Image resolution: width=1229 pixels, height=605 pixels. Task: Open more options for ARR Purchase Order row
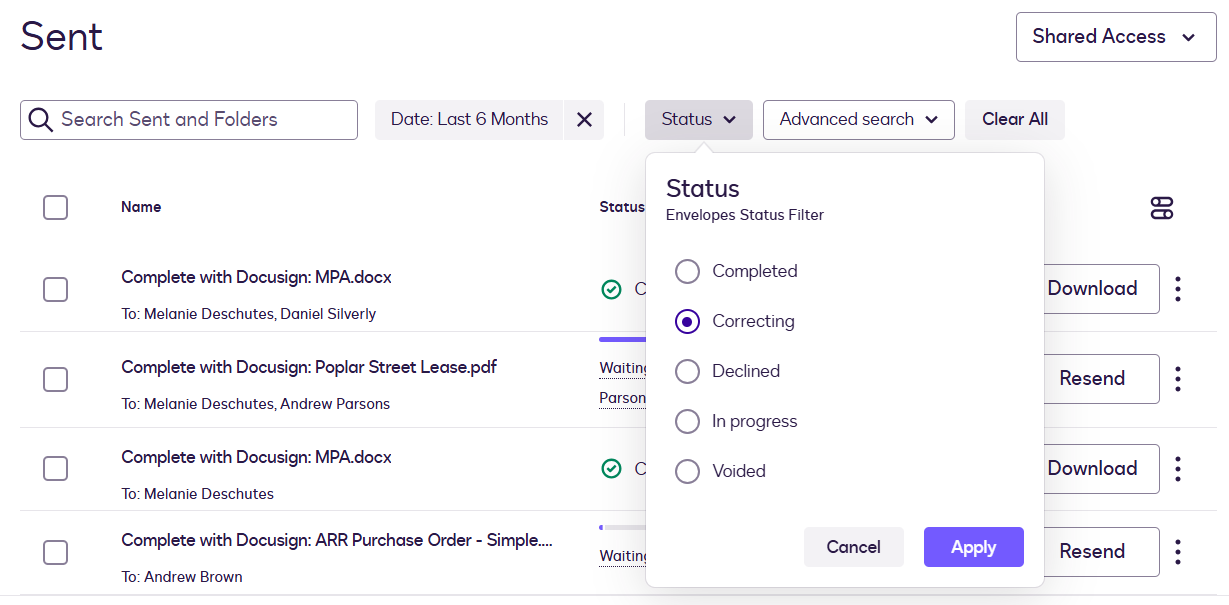(x=1178, y=552)
